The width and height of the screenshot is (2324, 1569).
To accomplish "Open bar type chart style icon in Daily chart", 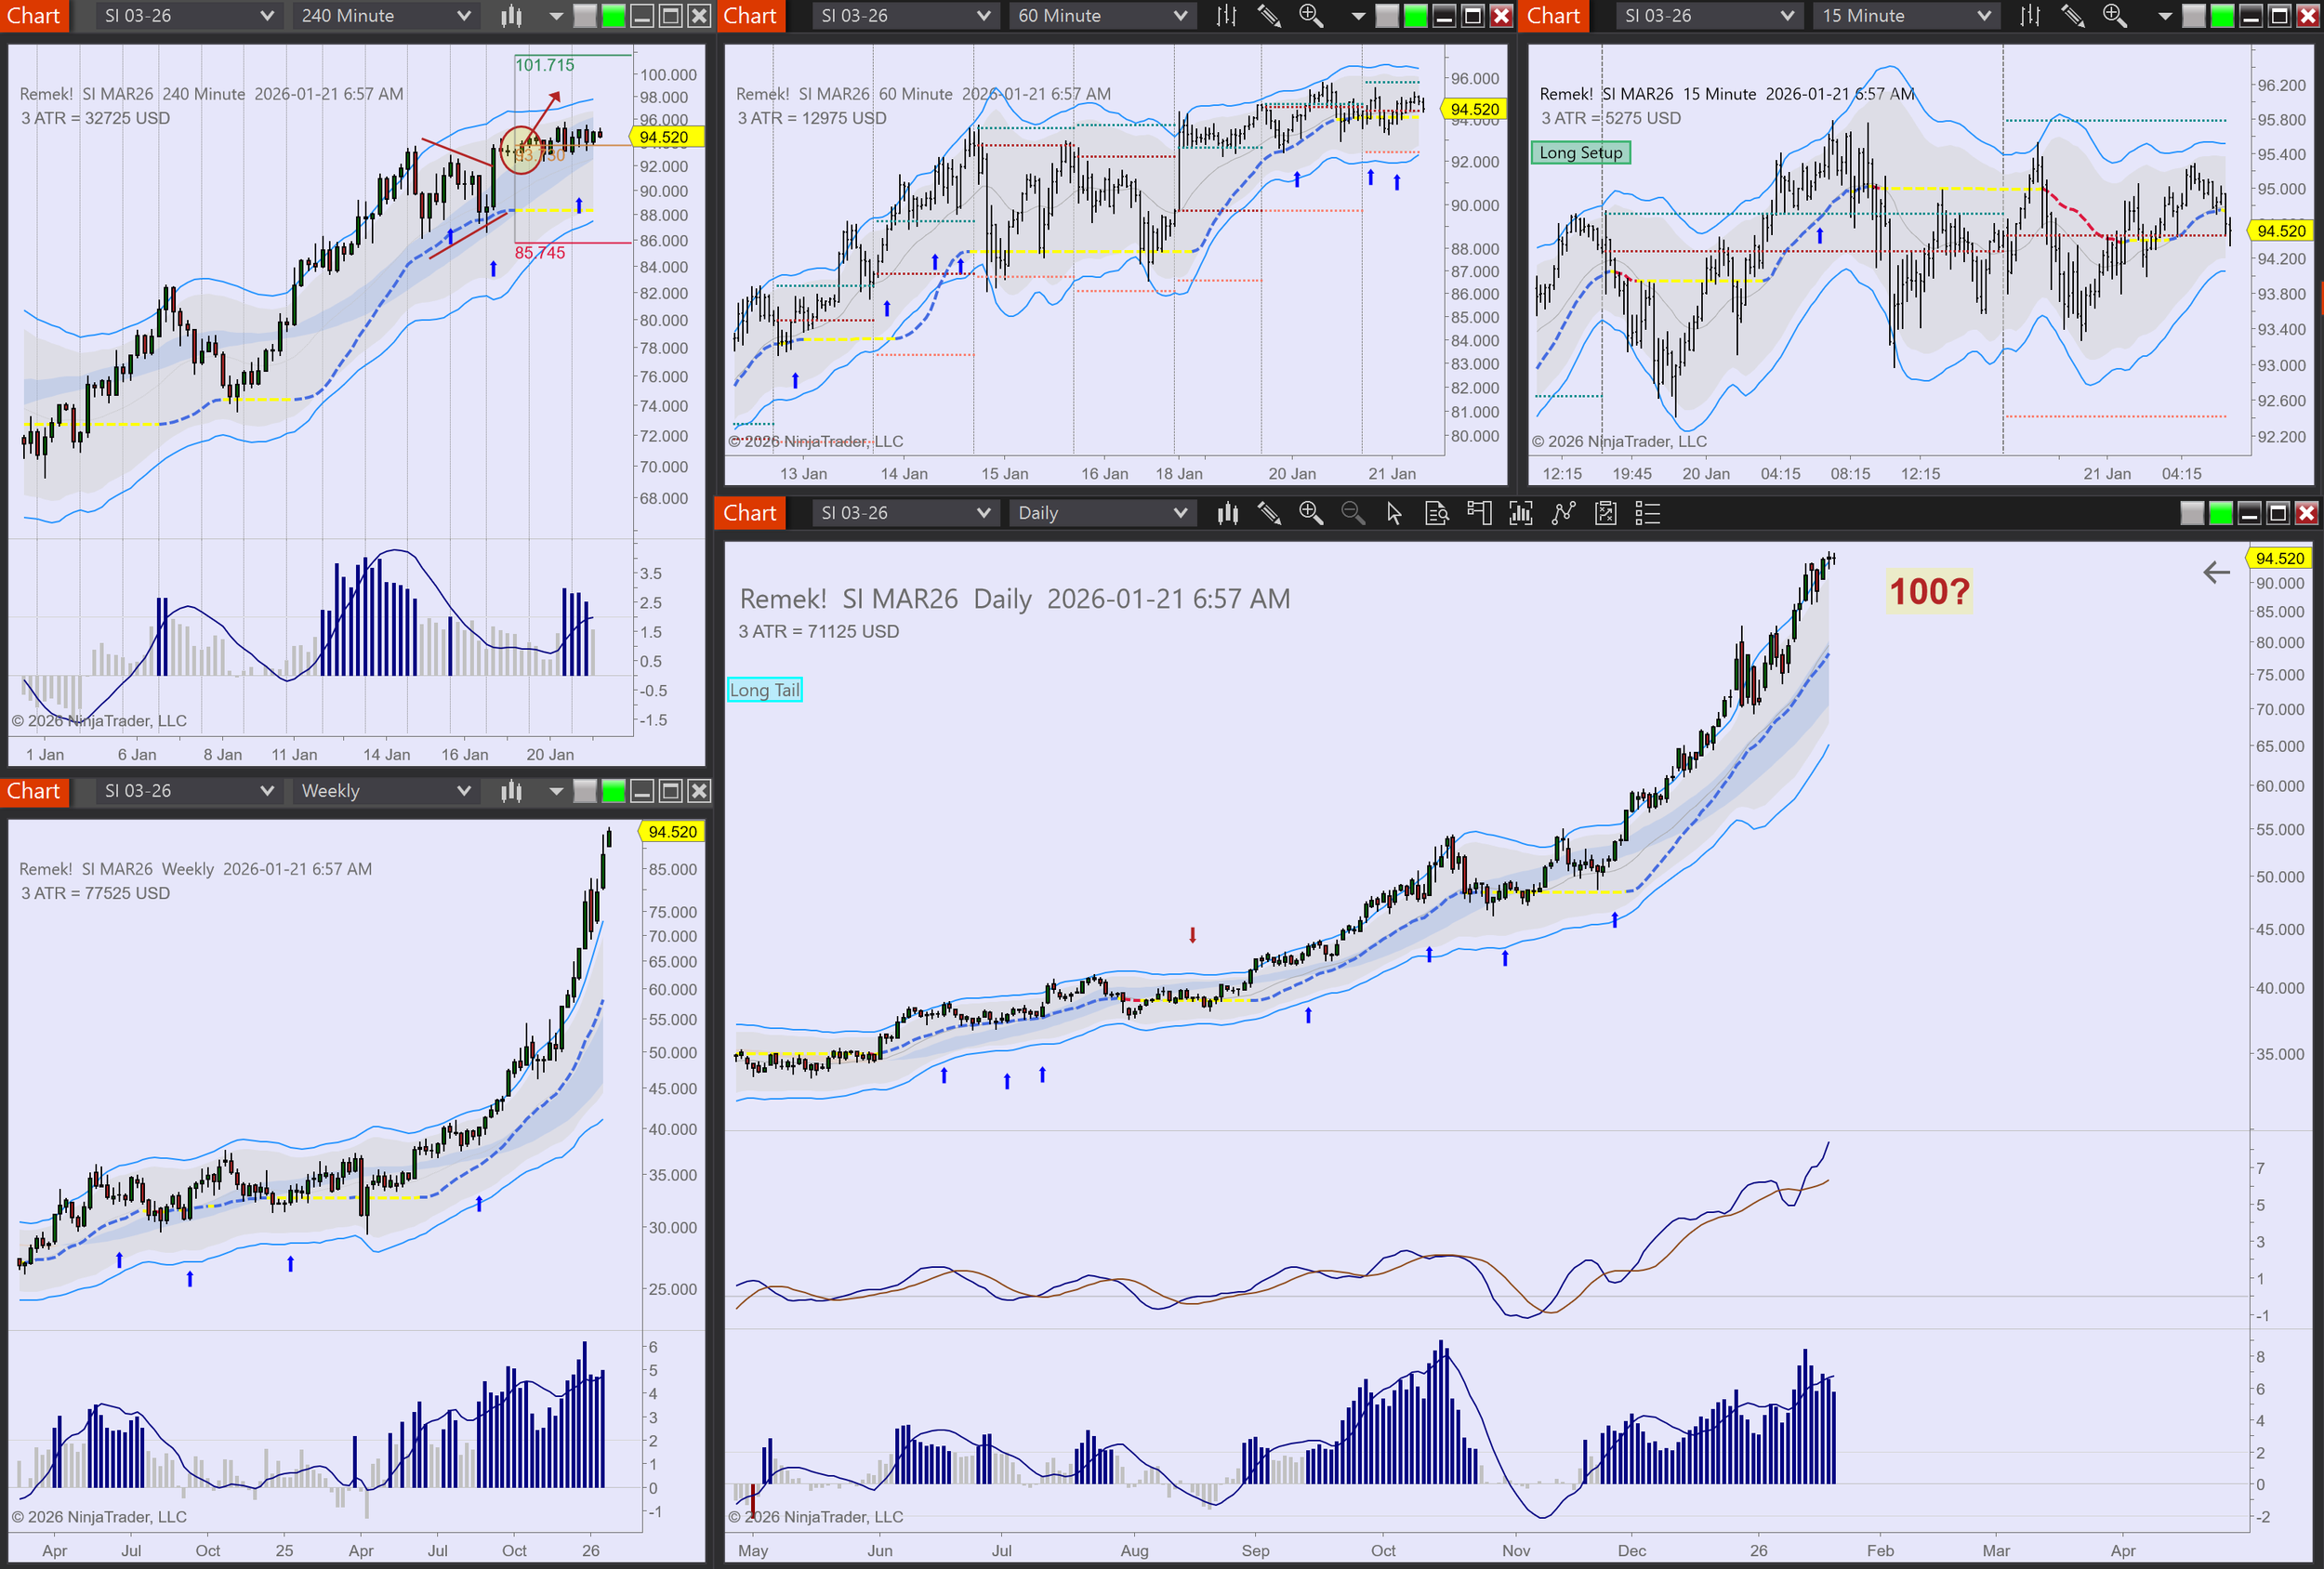I will coord(1227,513).
